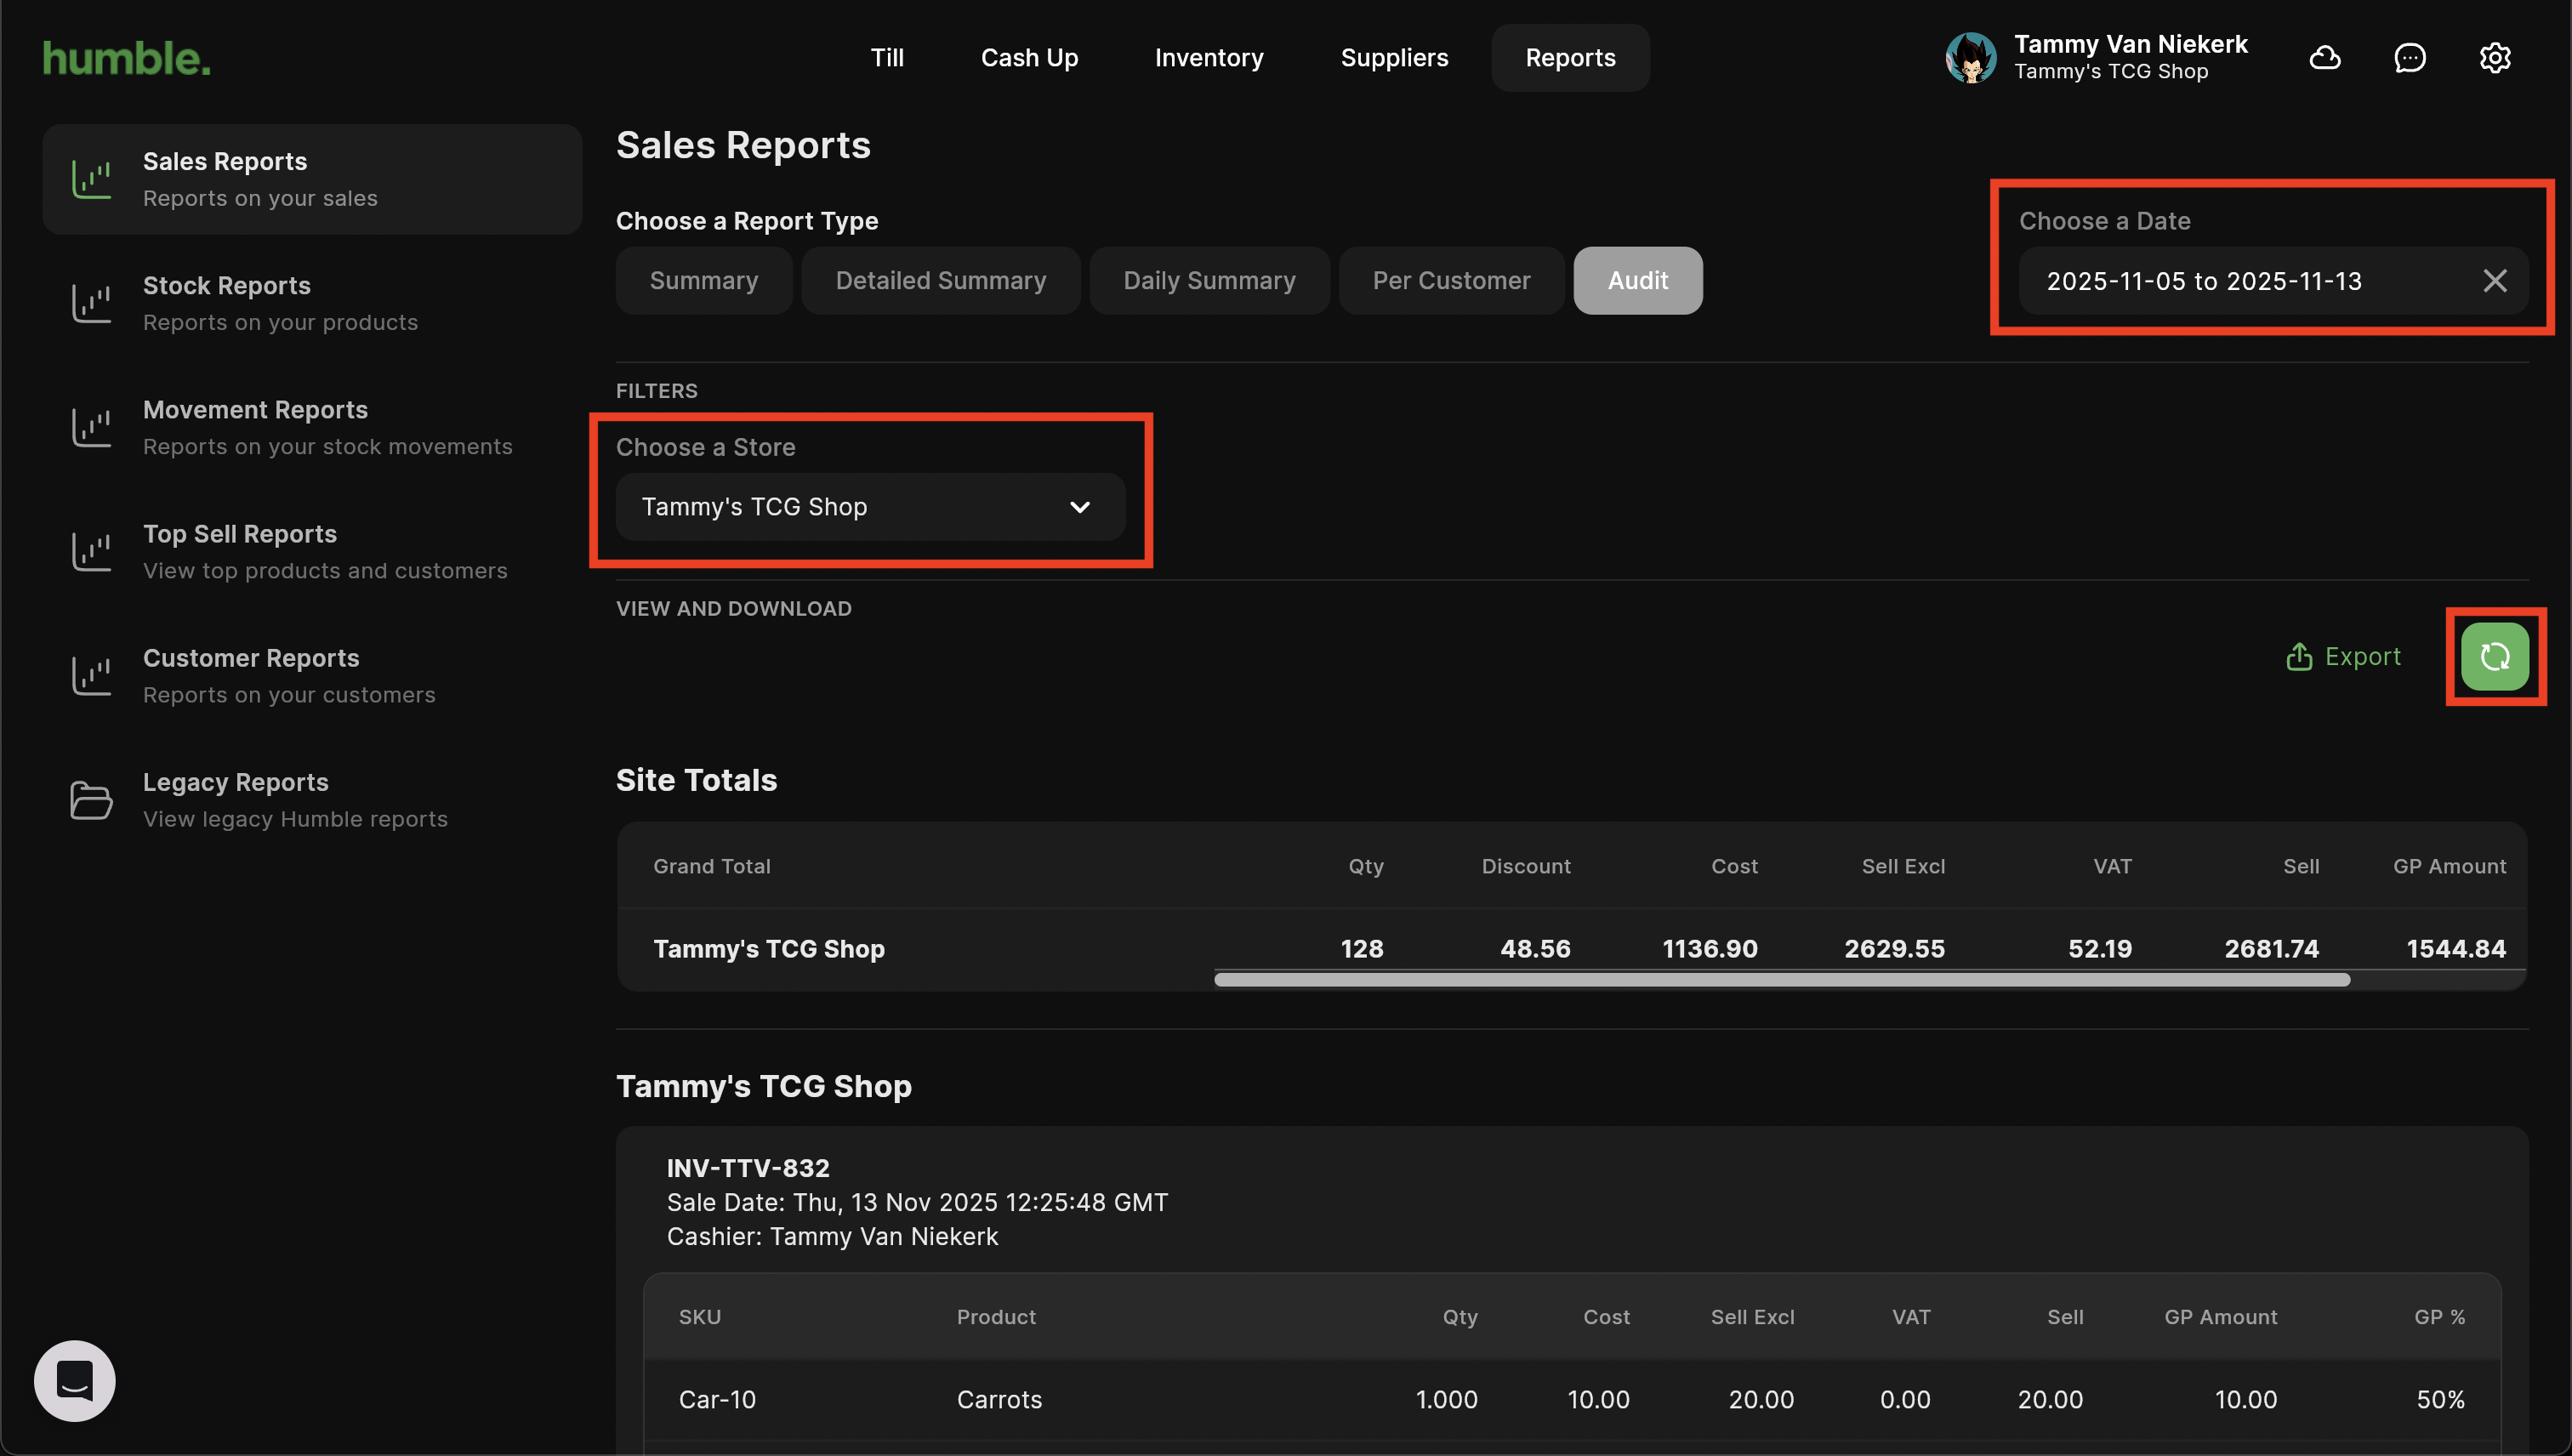Click the cloud sync icon in header
2572x1456 pixels.
pyautogui.click(x=2325, y=58)
